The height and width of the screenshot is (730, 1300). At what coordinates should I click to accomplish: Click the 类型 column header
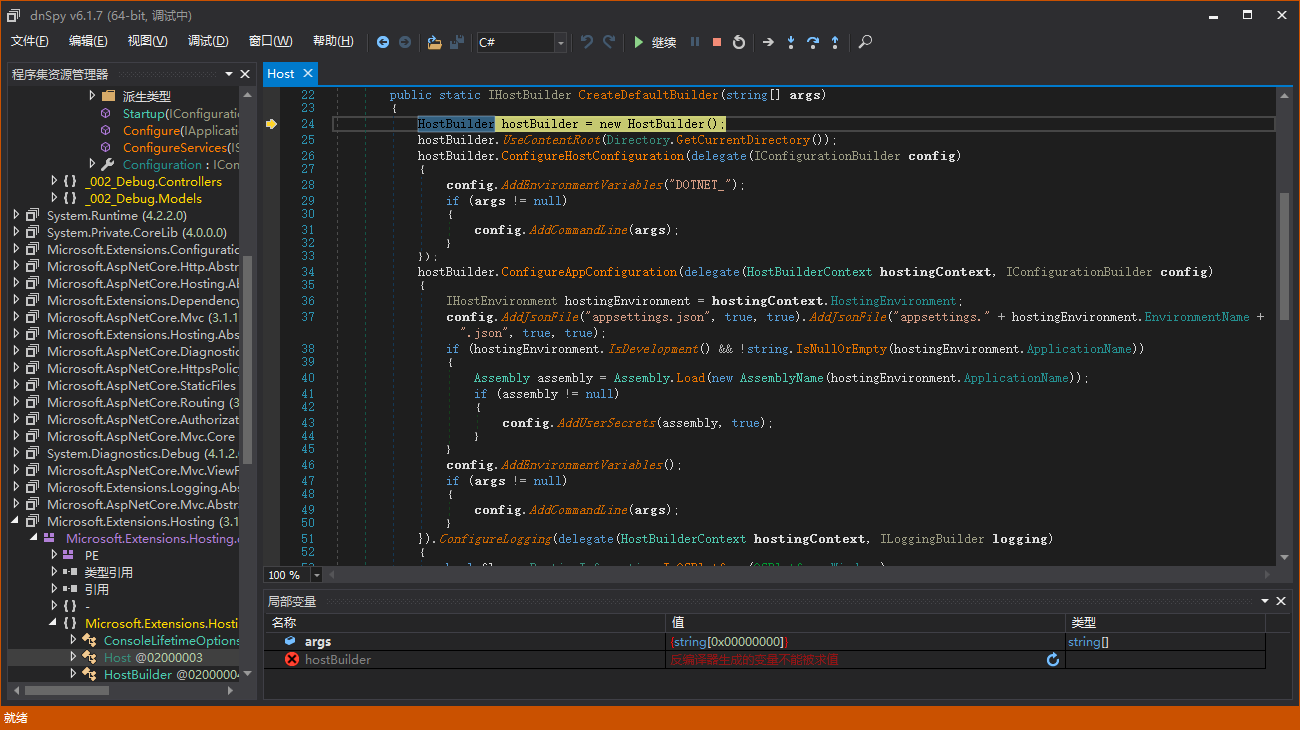click(x=1166, y=623)
